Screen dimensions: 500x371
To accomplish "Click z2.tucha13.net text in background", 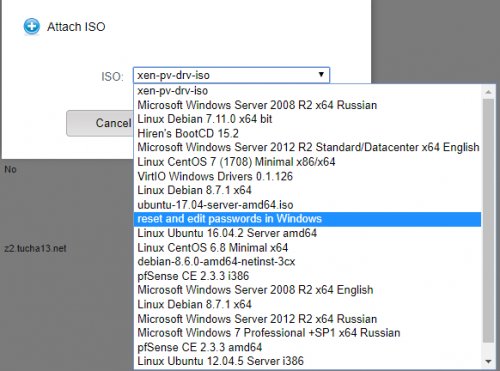I will click(x=35, y=248).
